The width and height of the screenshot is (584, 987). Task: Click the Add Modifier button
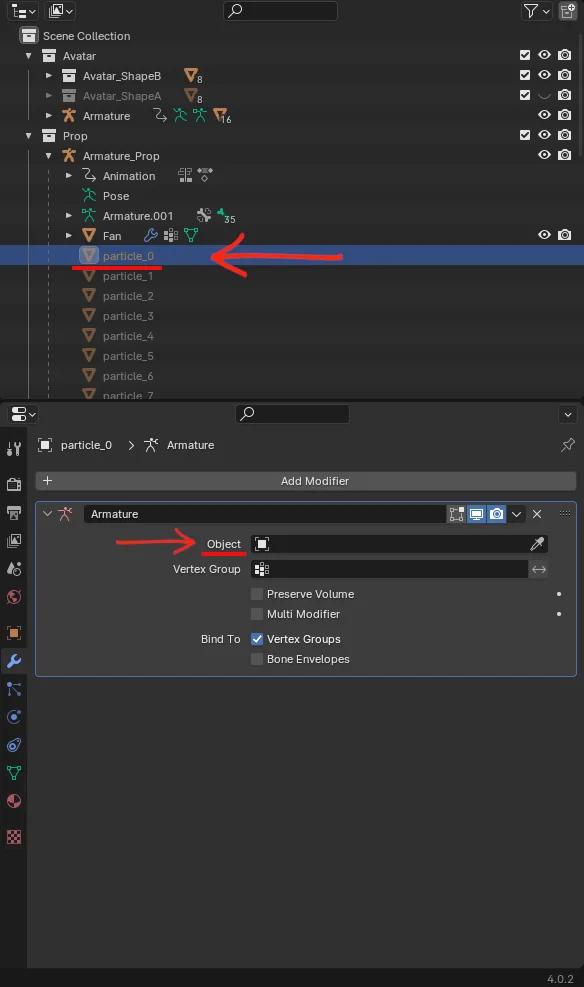click(x=306, y=481)
